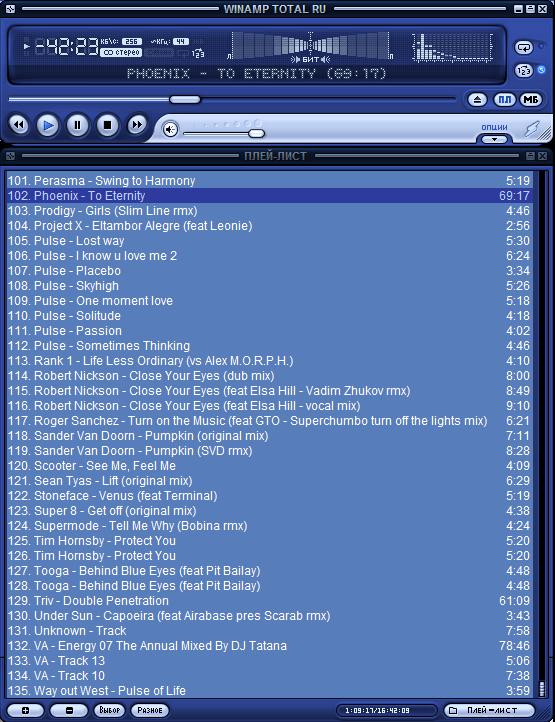Select track 103 Prodigy - Girls
Screen dimensions: 555x722
pyautogui.click(x=269, y=210)
